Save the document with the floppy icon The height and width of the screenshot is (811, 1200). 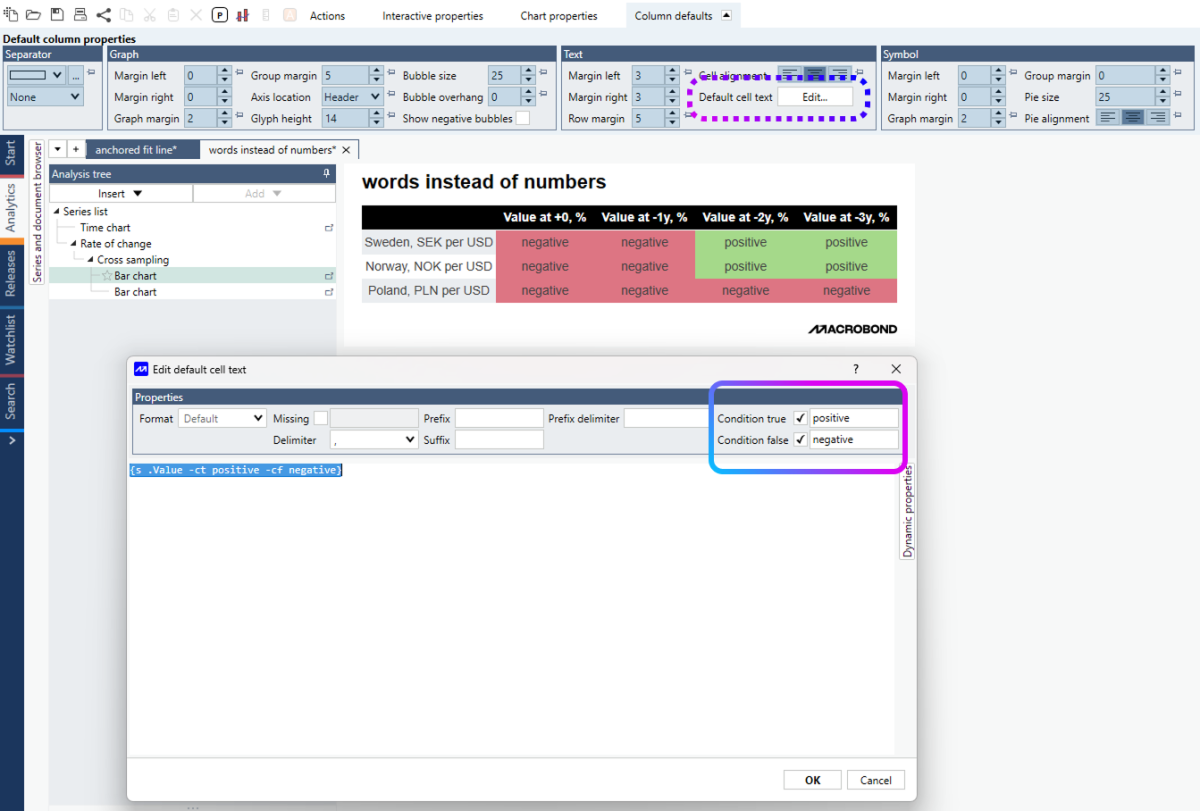click(57, 15)
